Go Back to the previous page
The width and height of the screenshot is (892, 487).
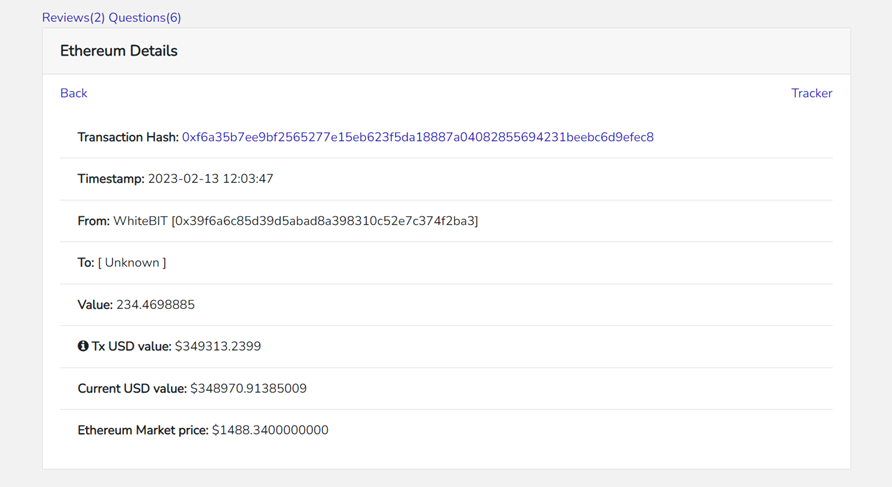coord(74,93)
